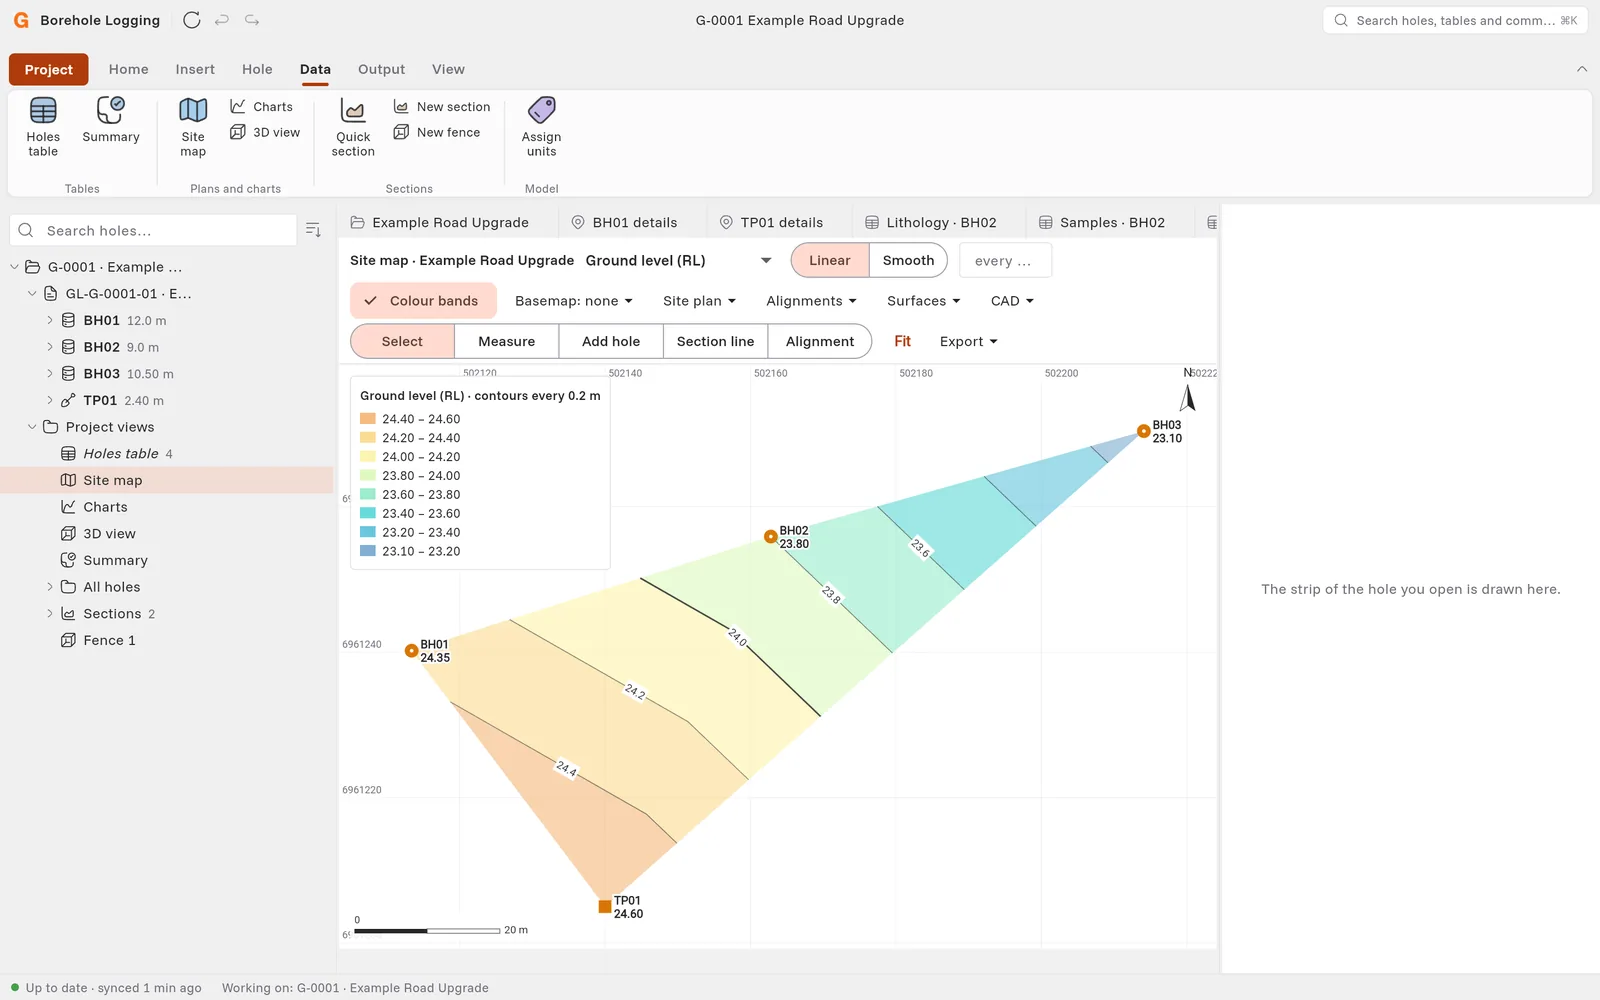Click New fence in the ribbon
Screen dimensions: 1600x1000
[x=437, y=132]
